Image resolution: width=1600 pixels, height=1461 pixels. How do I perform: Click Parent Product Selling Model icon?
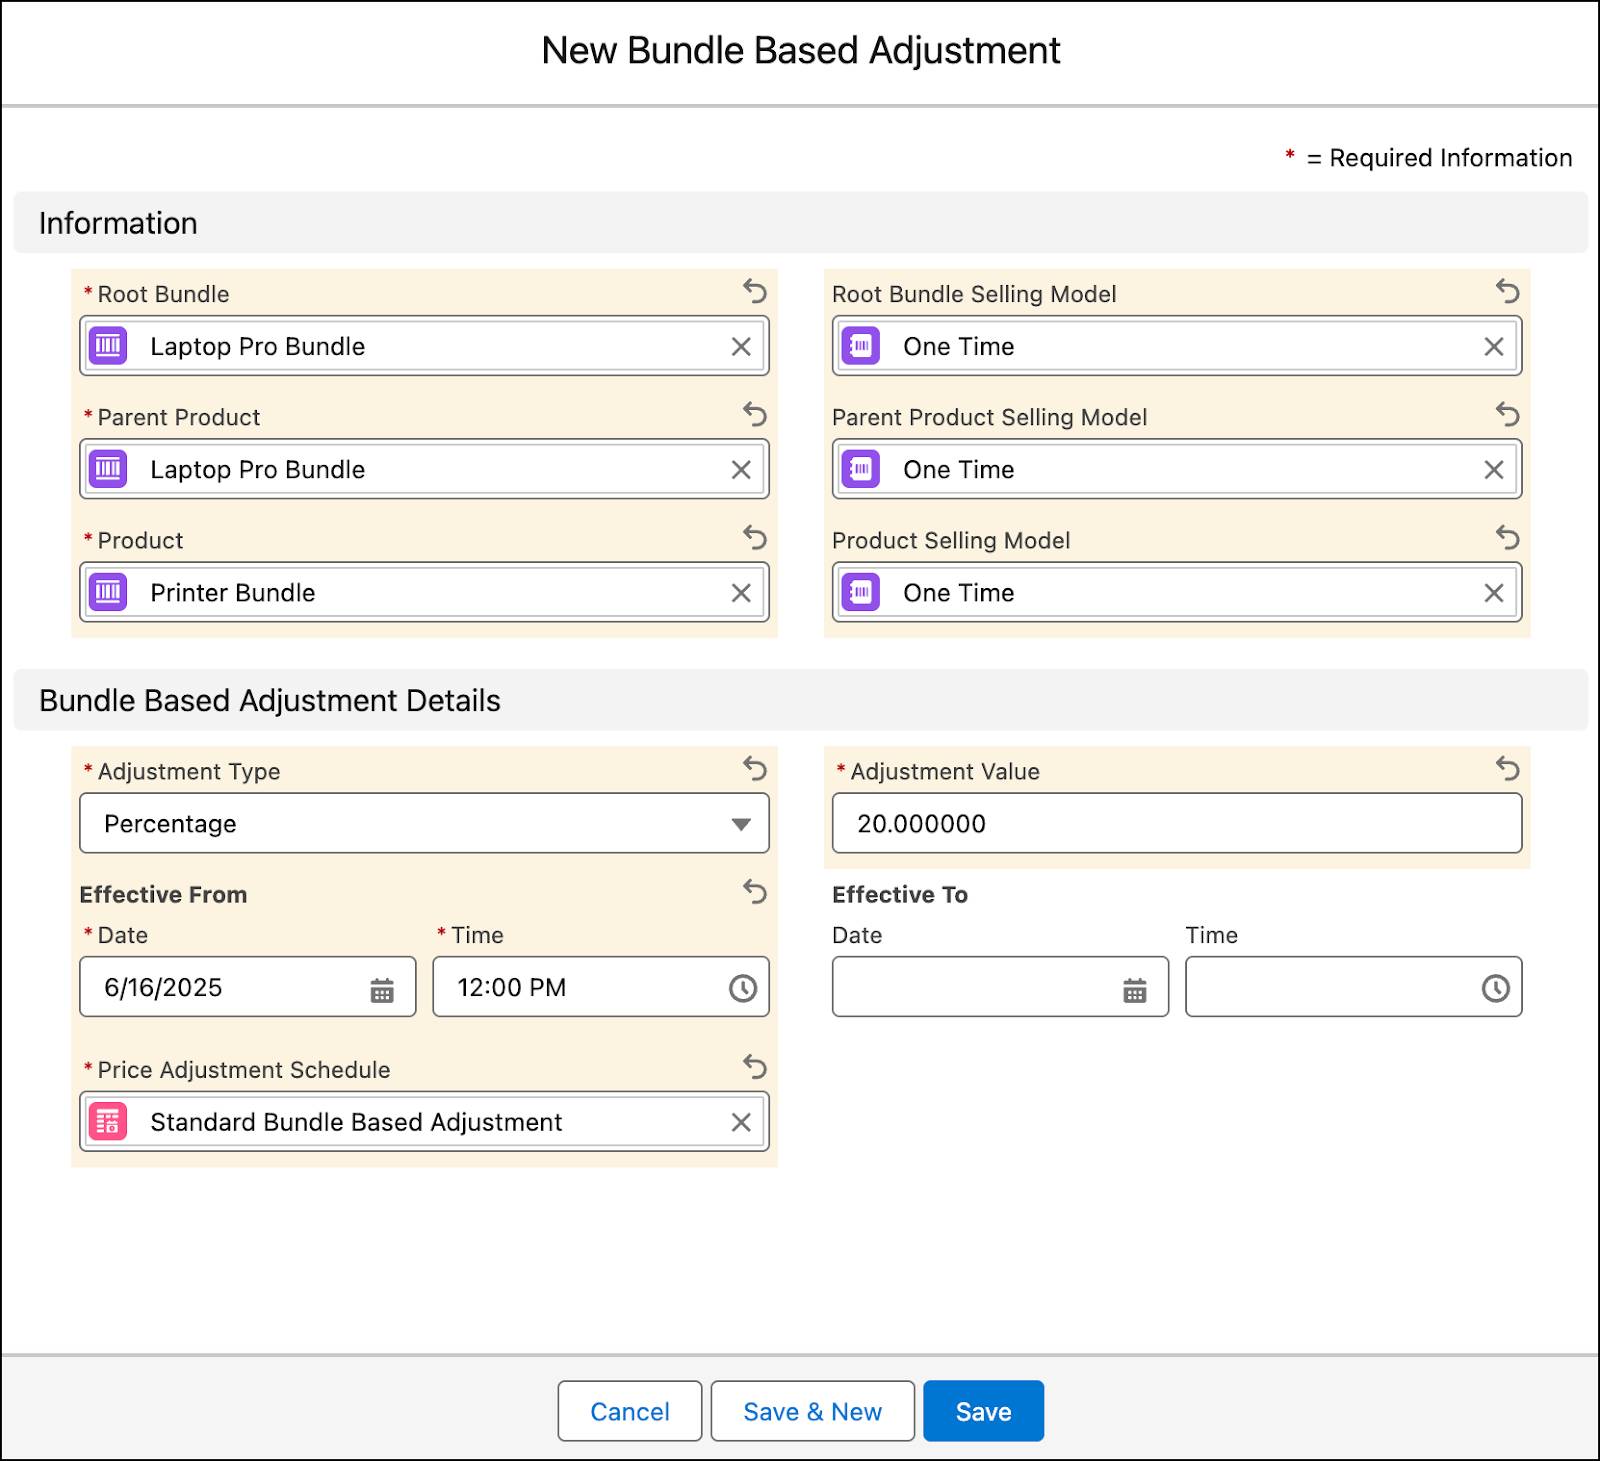[x=861, y=469]
